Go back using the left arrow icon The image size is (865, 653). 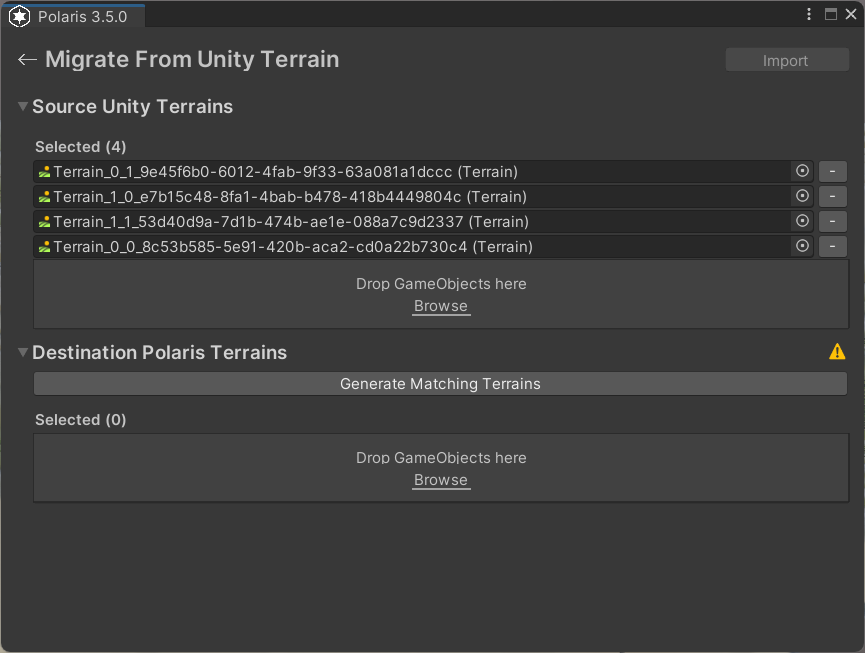point(27,60)
